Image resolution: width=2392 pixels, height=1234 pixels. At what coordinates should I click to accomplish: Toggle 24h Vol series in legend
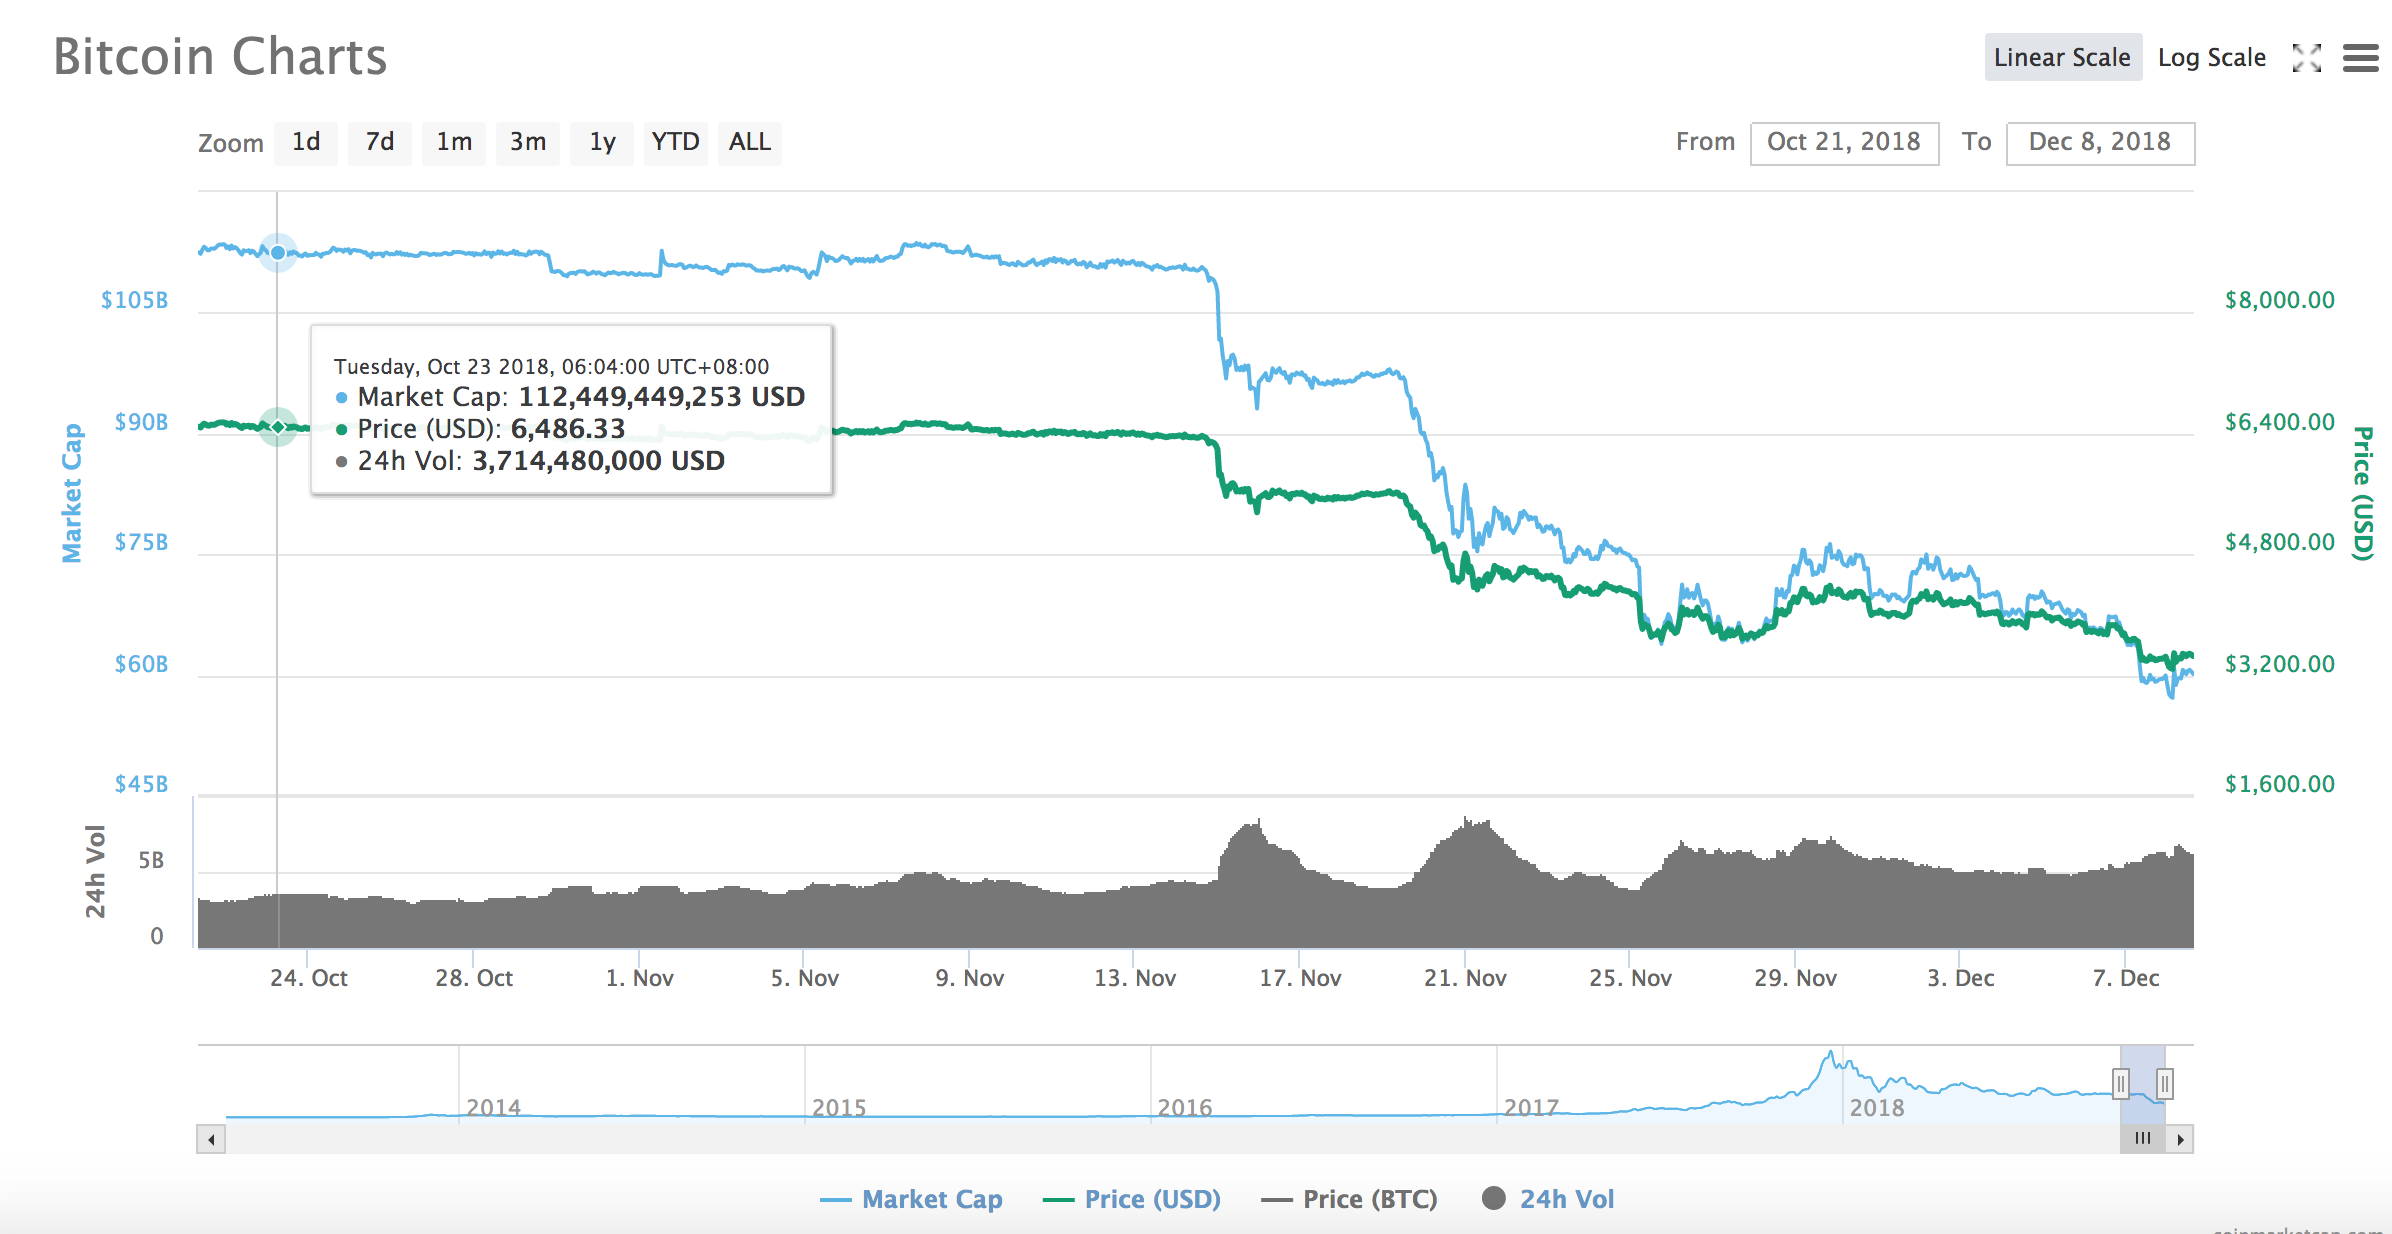click(1548, 1199)
